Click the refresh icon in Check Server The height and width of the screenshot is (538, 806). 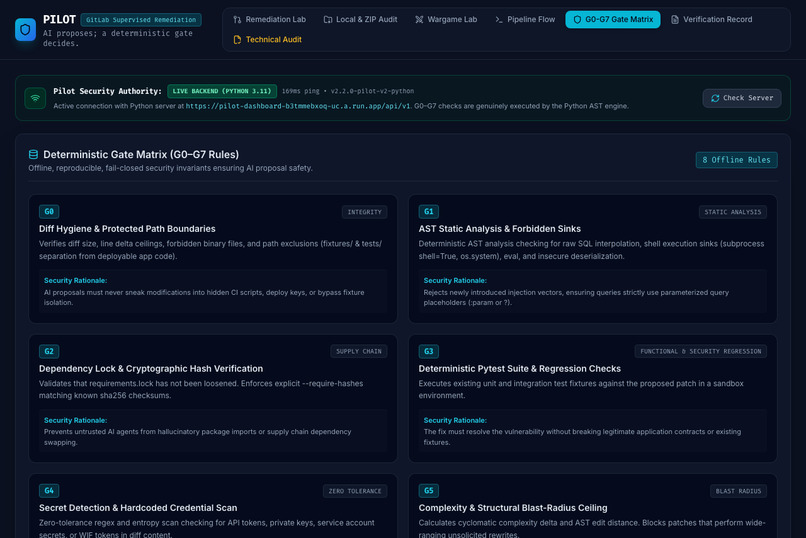[715, 98]
